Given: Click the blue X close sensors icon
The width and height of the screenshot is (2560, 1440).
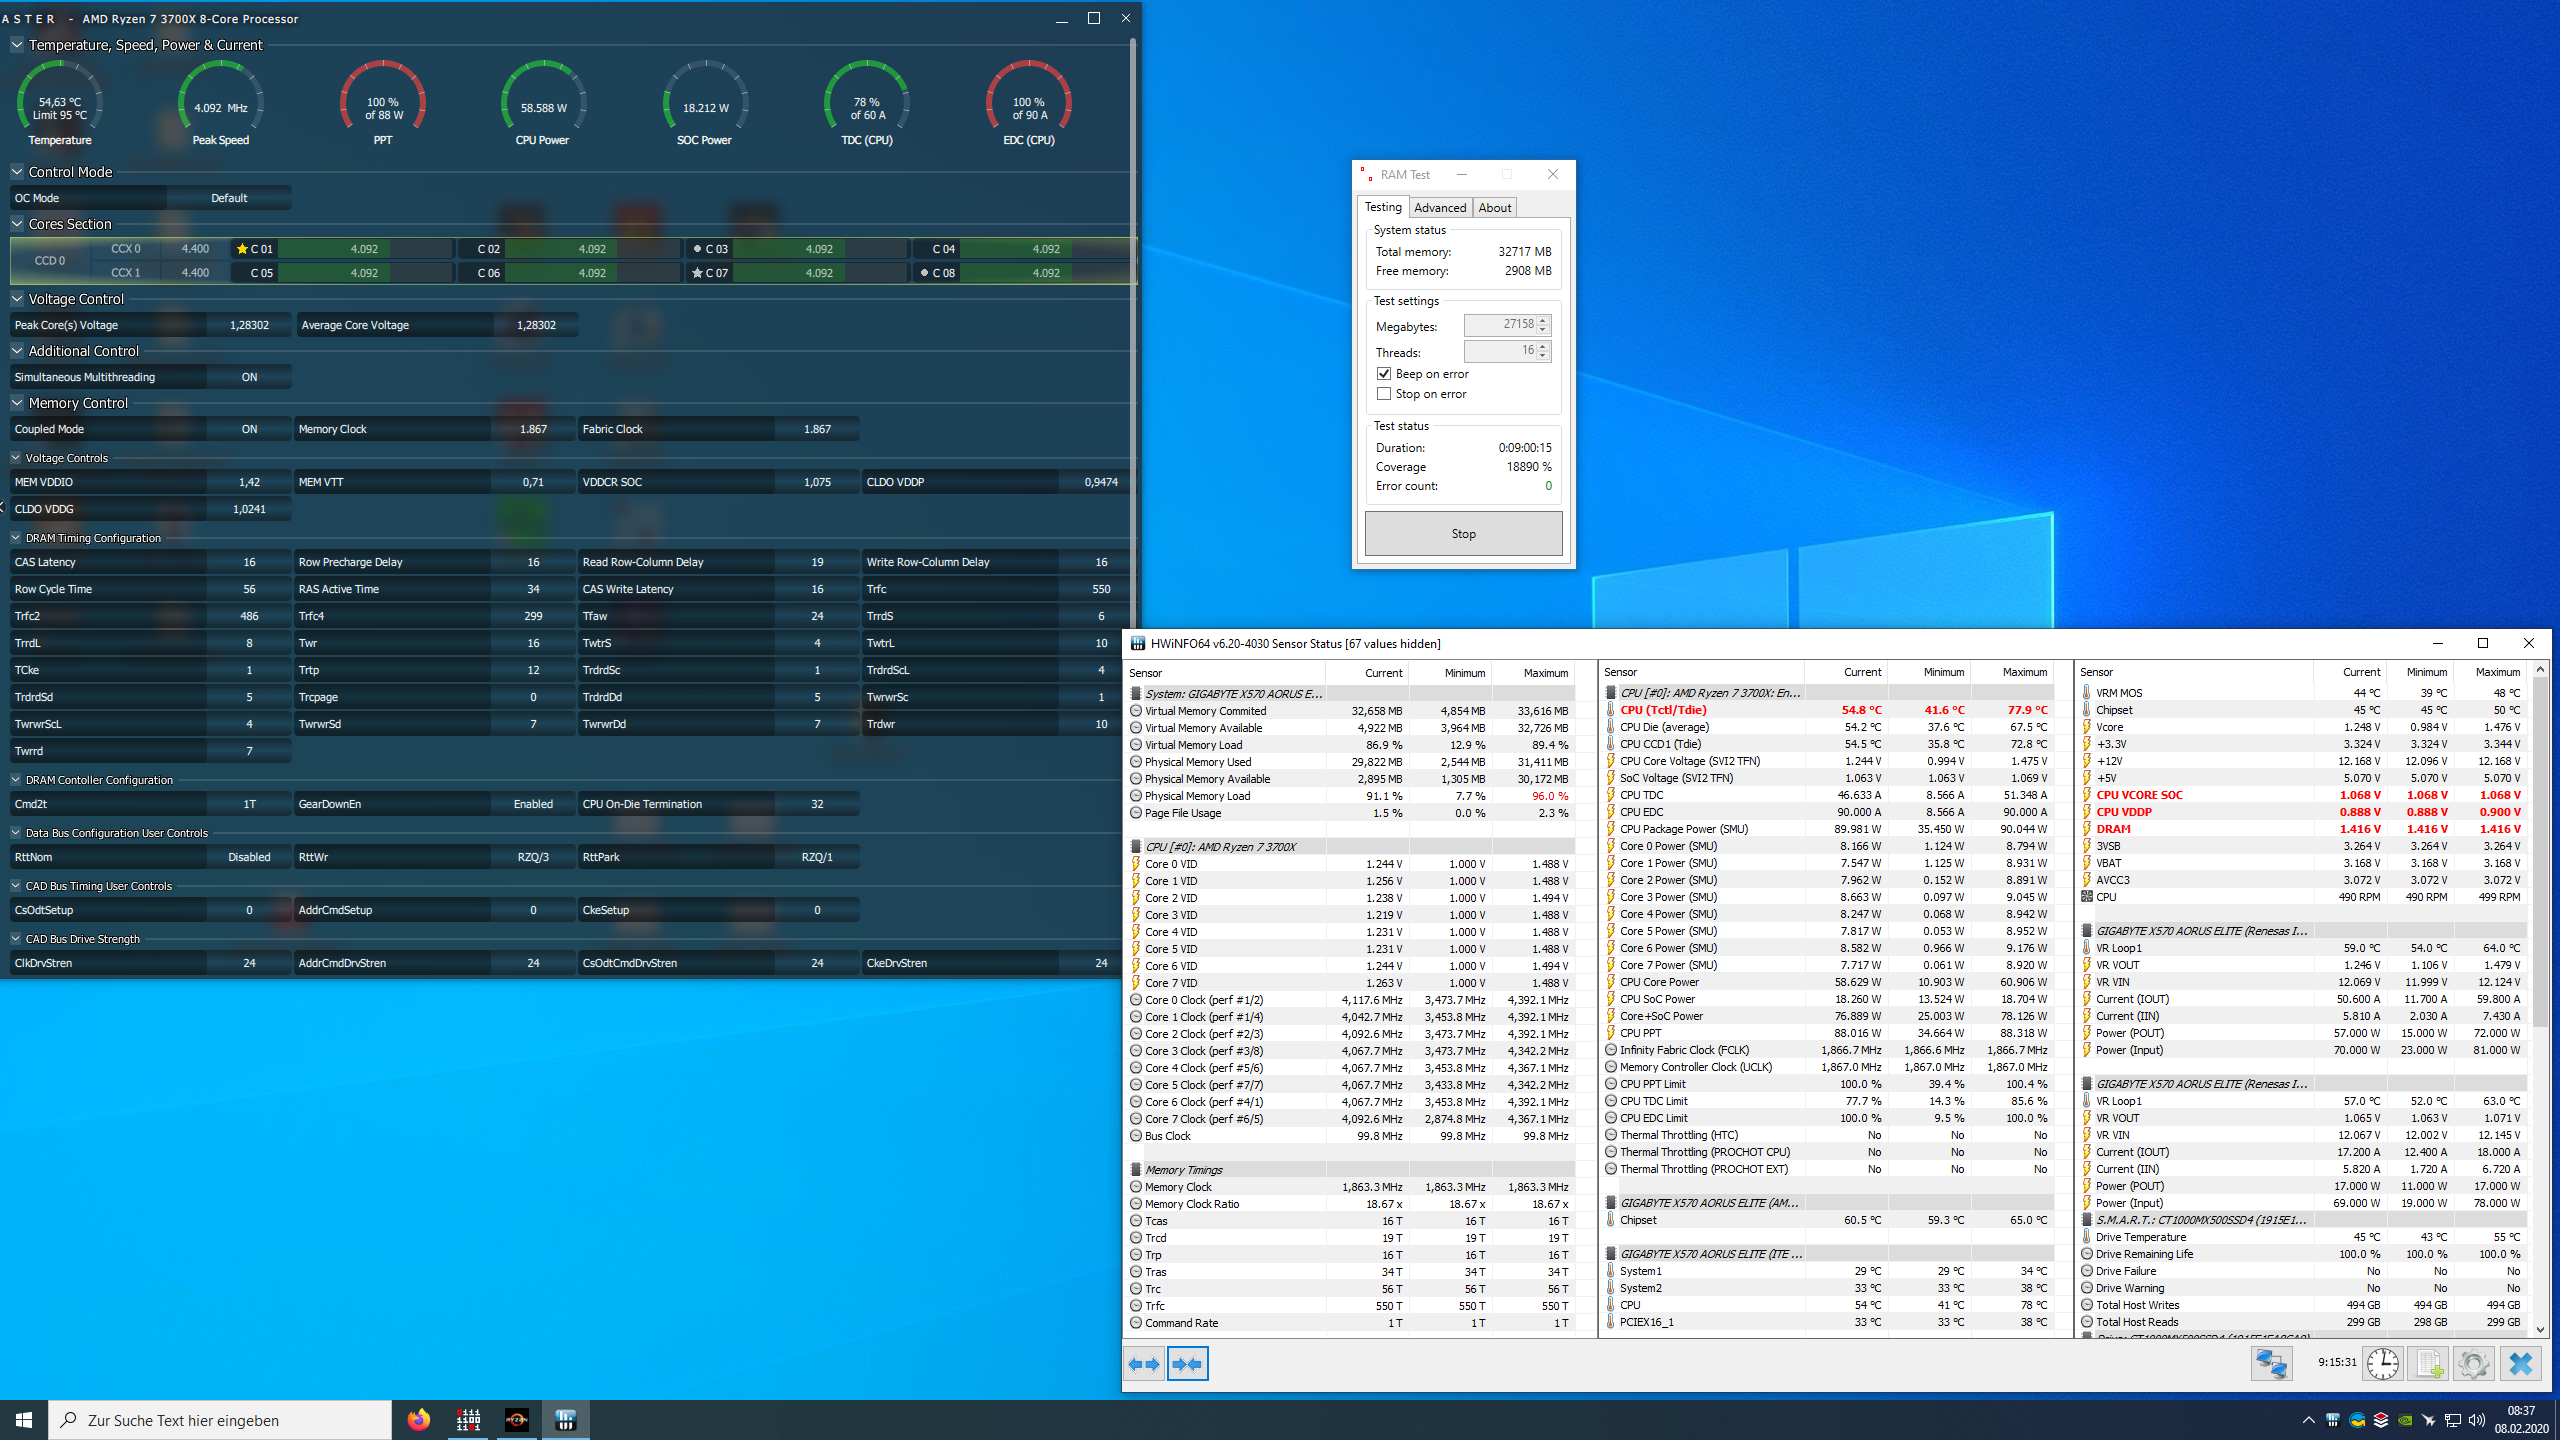Looking at the screenshot, I should pyautogui.click(x=2521, y=1364).
